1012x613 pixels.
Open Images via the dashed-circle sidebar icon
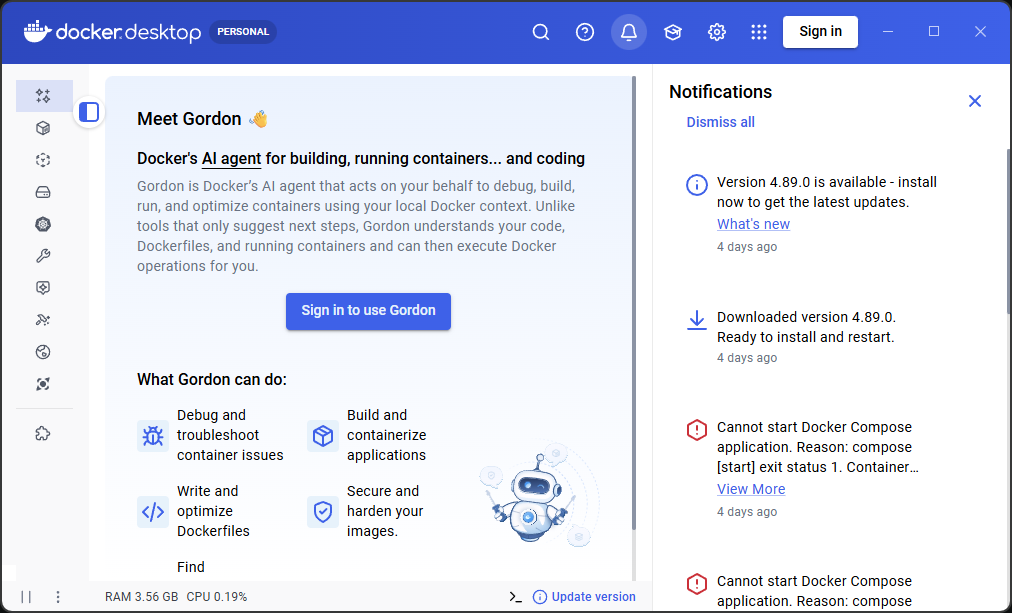coord(43,160)
